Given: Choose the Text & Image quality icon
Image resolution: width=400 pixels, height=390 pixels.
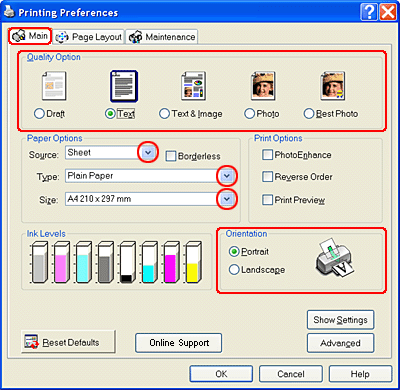Looking at the screenshot, I should coord(194,86).
